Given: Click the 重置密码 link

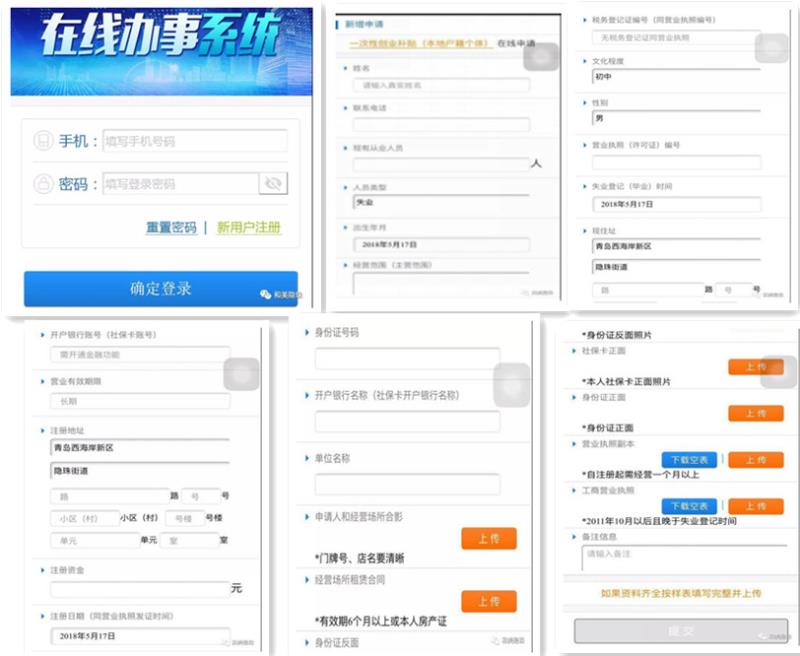Looking at the screenshot, I should (171, 227).
